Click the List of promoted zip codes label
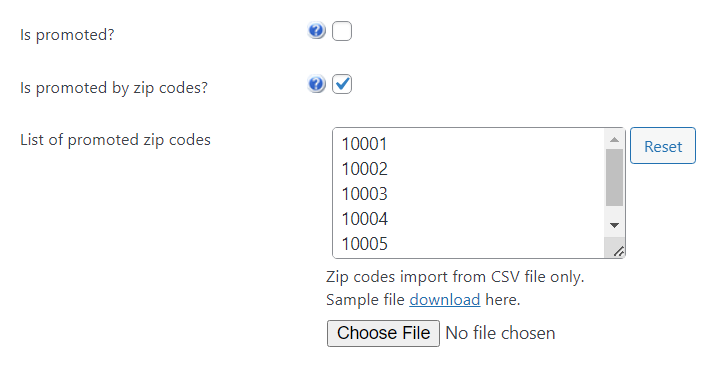 115,140
